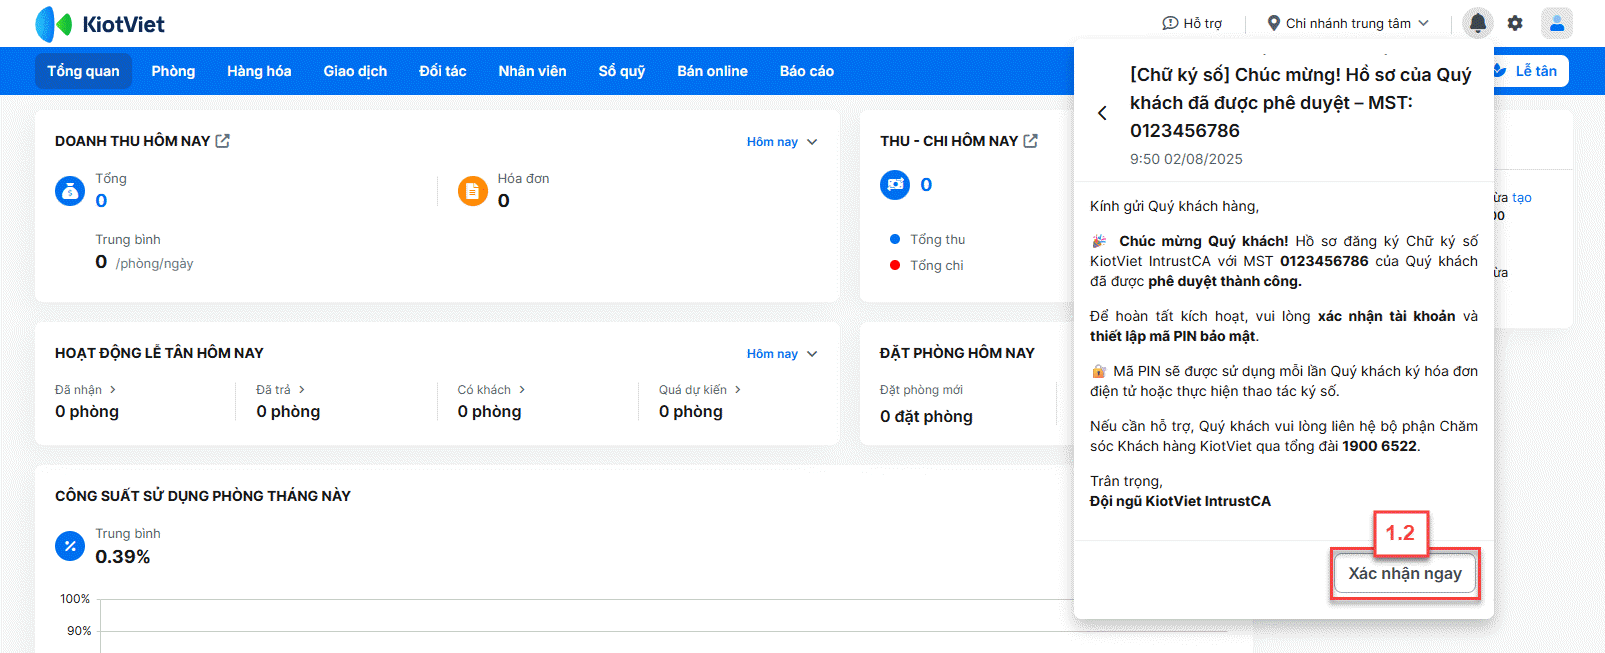Viewport: 1605px width, 653px height.
Task: Switch to the Tổng quan tab
Action: [x=83, y=71]
